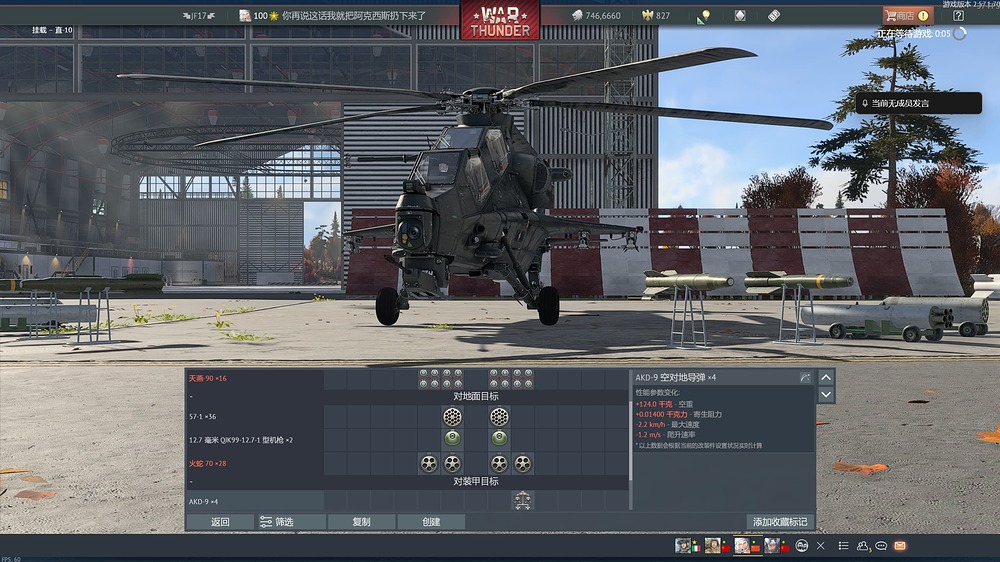Open the contacts friends icon

(x=863, y=545)
